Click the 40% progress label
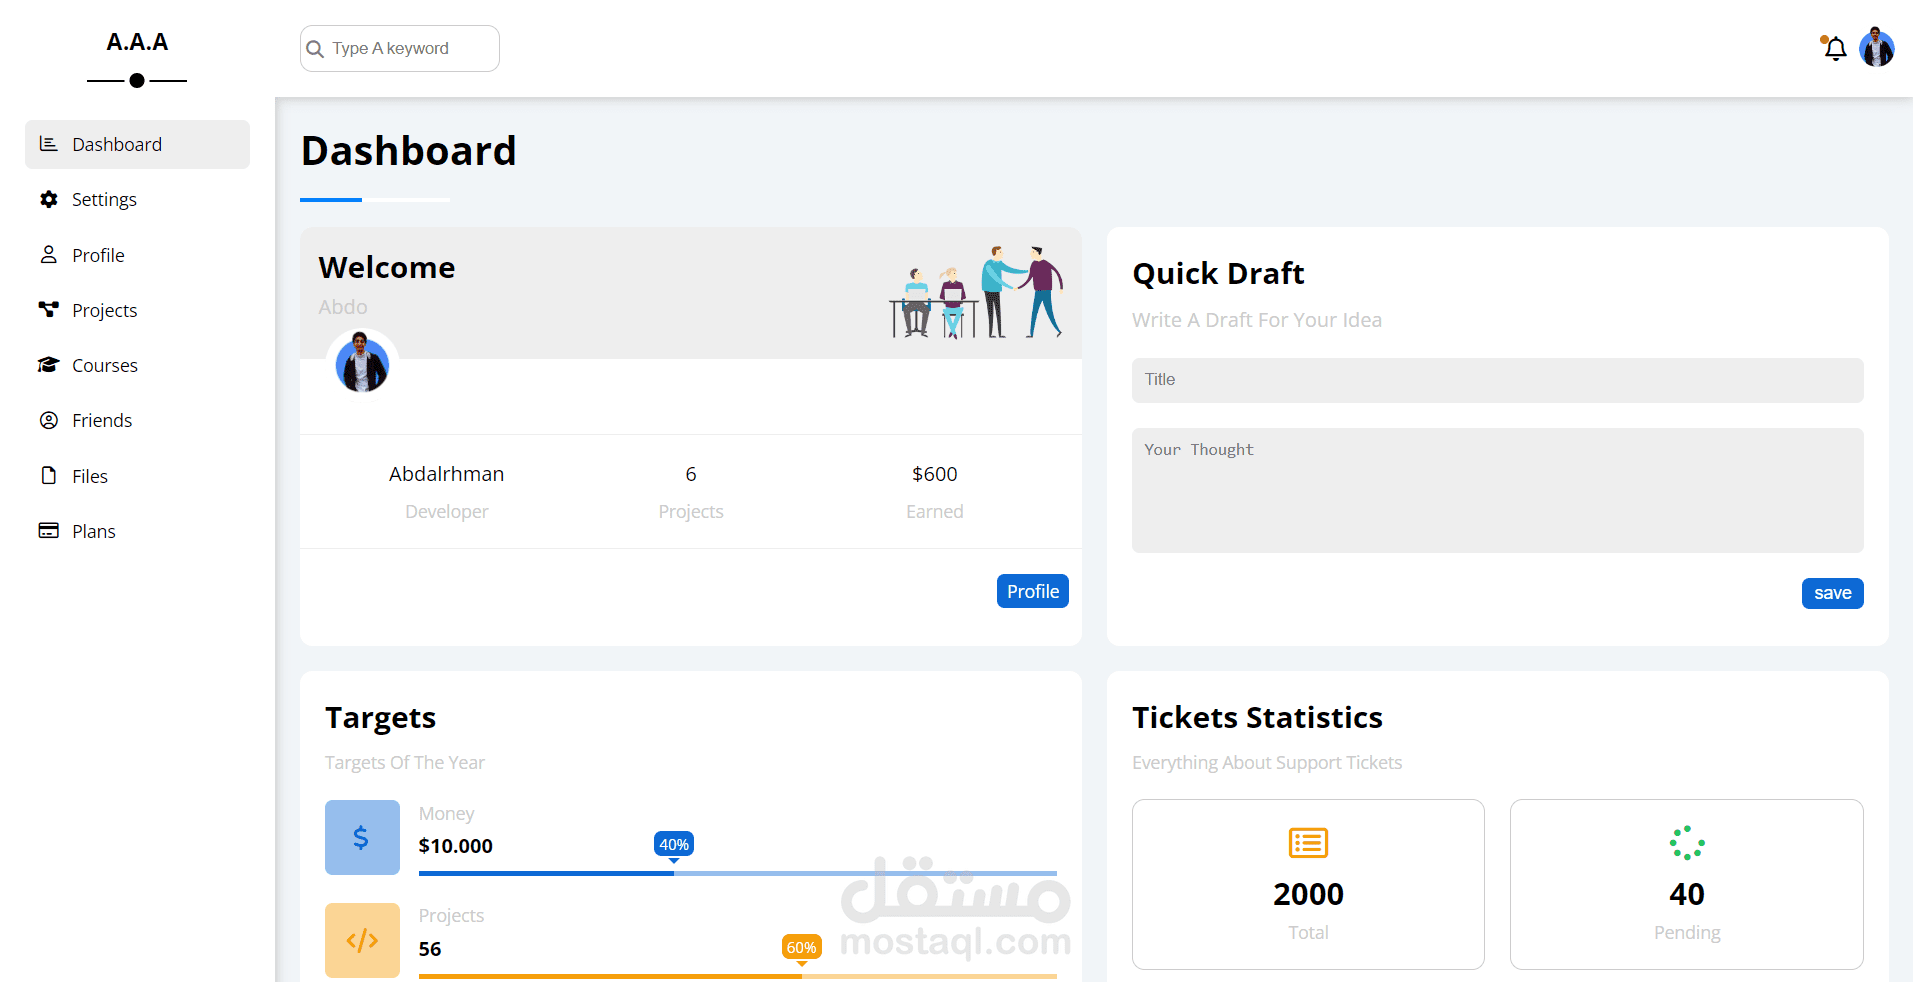This screenshot has width=1913, height=982. [x=674, y=845]
